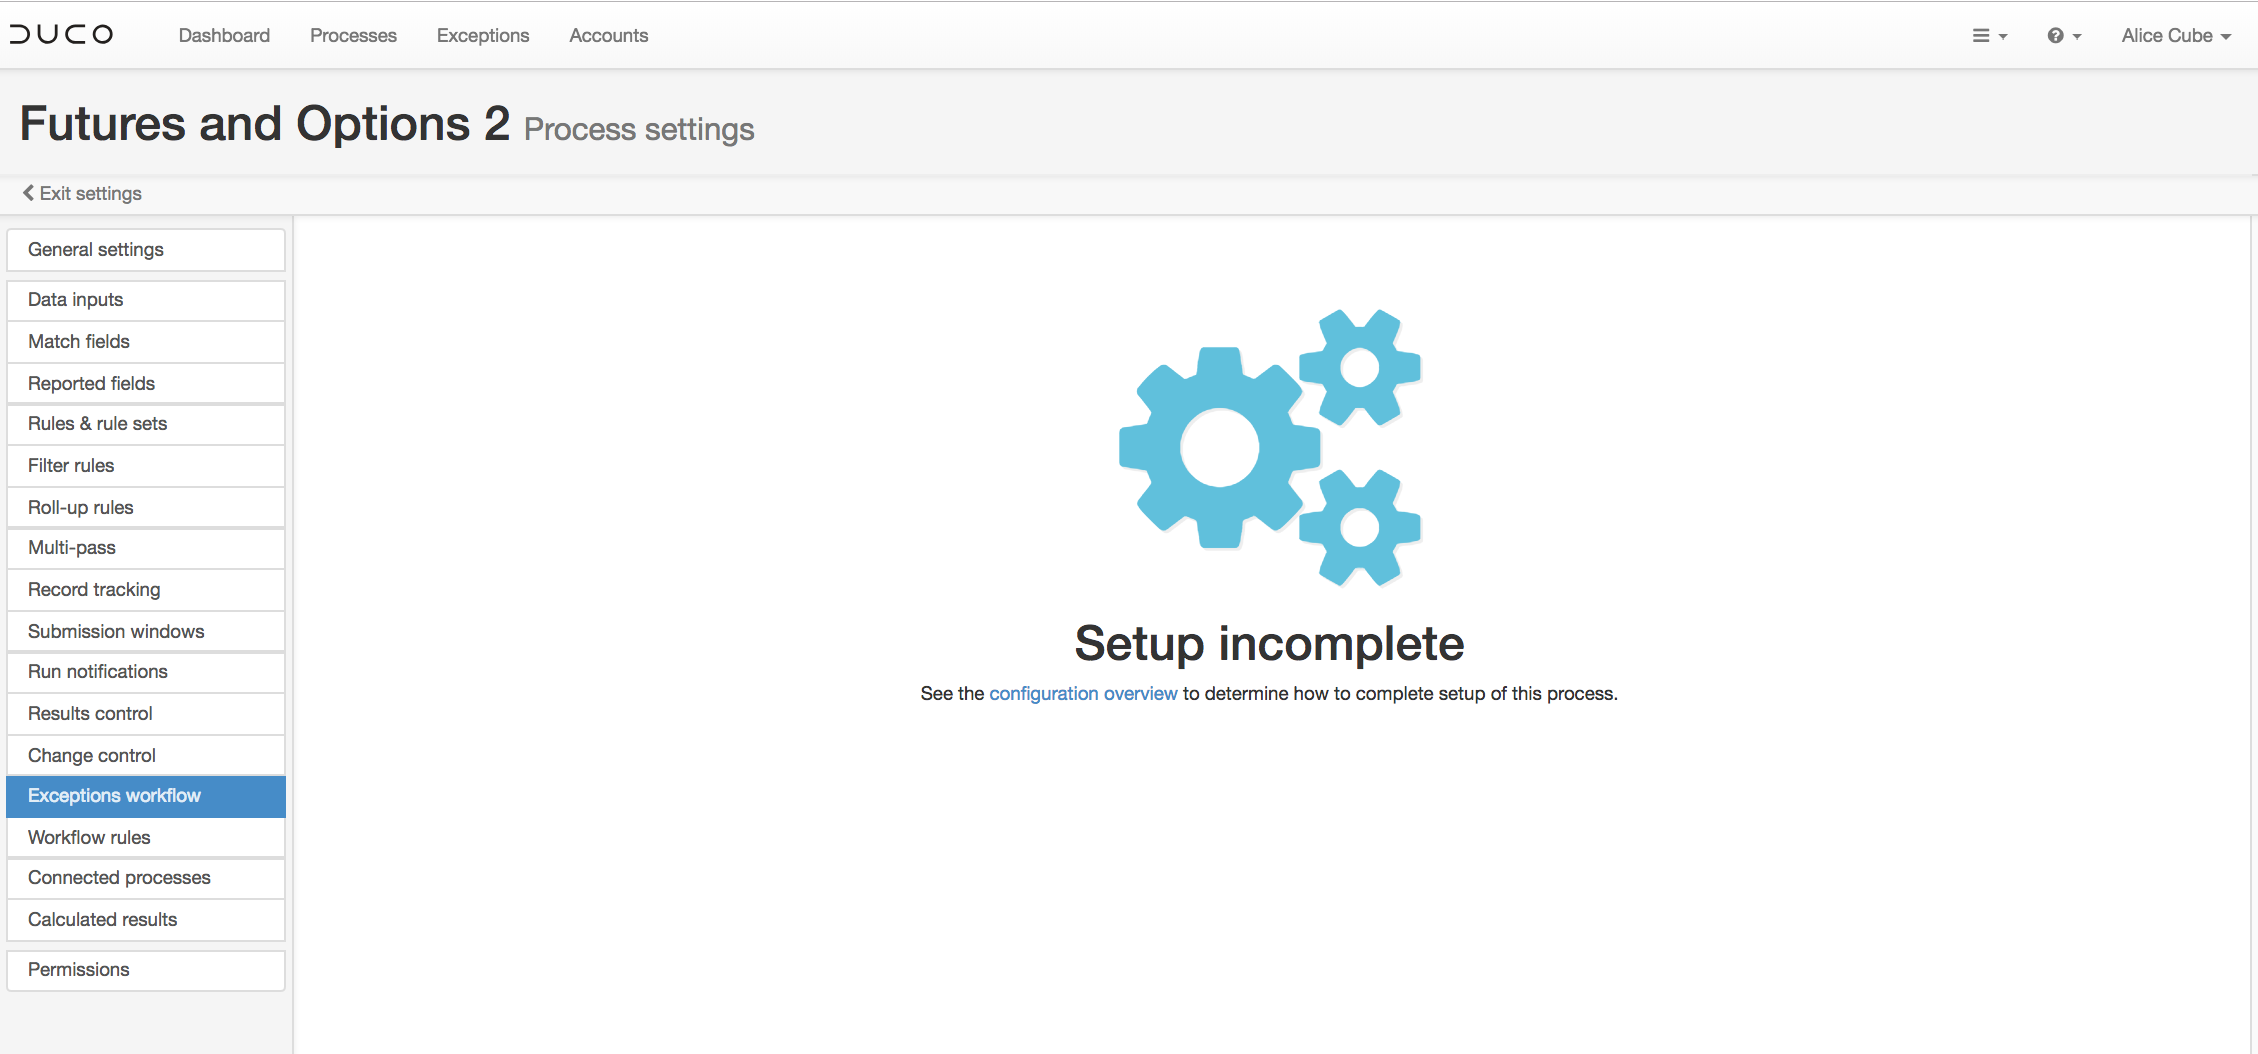The width and height of the screenshot is (2258, 1054).
Task: Open Multi-pass settings
Action: tap(146, 548)
